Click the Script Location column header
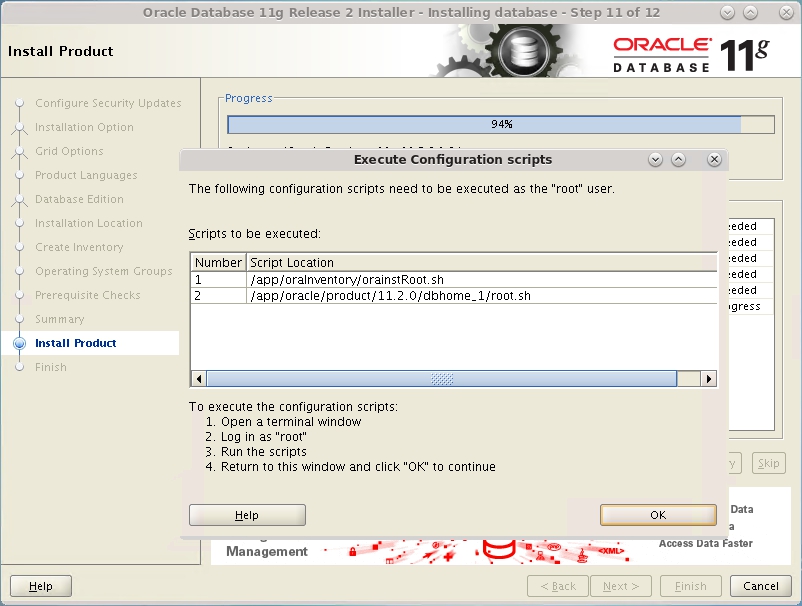Viewport: 802px width, 606px height. coord(482,262)
